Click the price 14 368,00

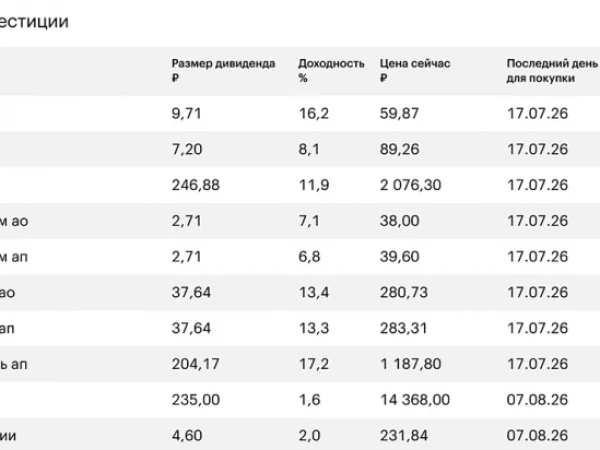[415, 399]
